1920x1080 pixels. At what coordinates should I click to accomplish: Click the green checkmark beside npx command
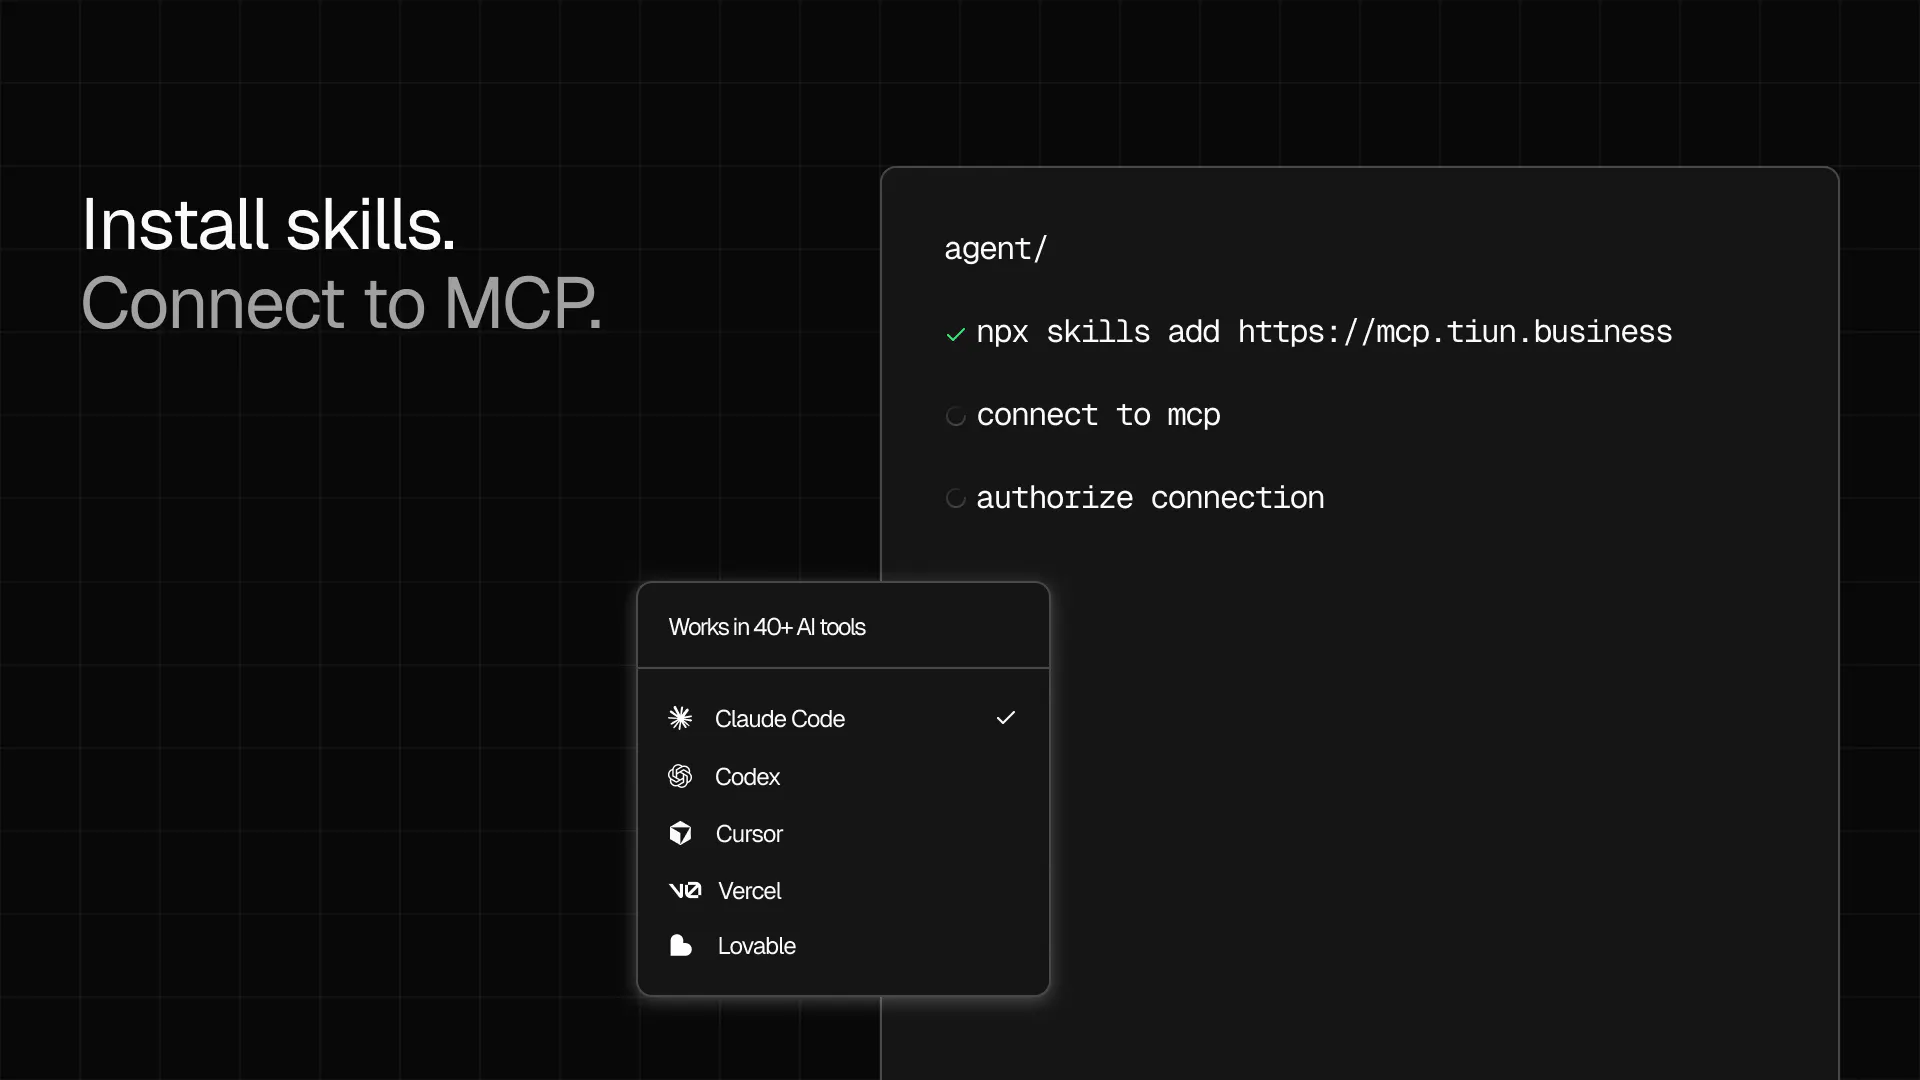tap(956, 334)
